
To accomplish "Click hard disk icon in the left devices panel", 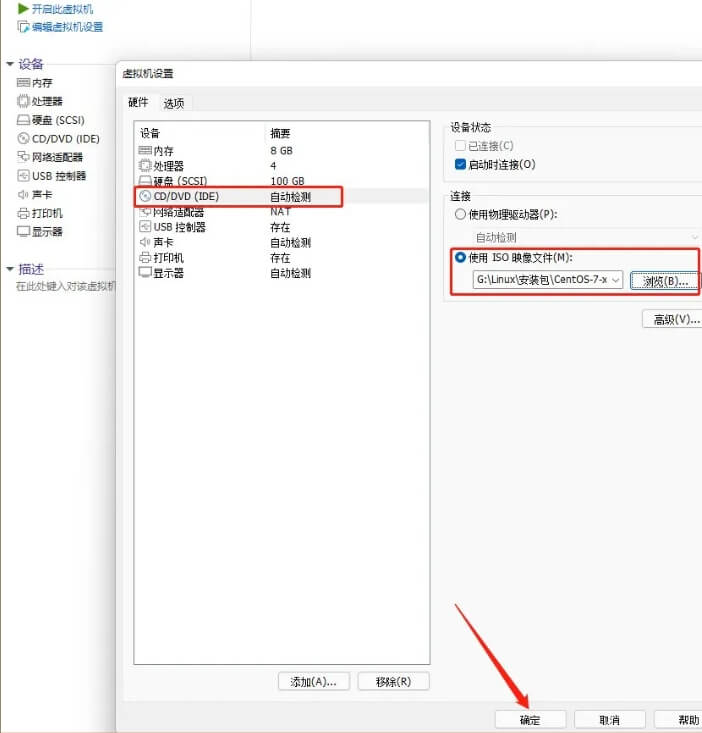I will point(23,120).
